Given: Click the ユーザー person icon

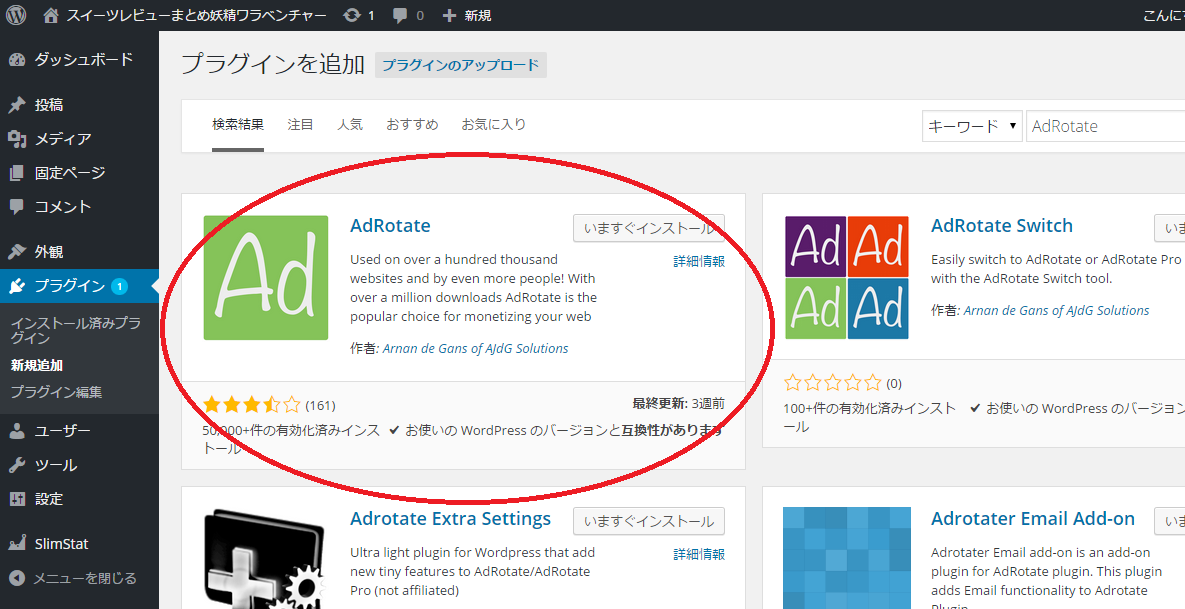Looking at the screenshot, I should (x=17, y=431).
